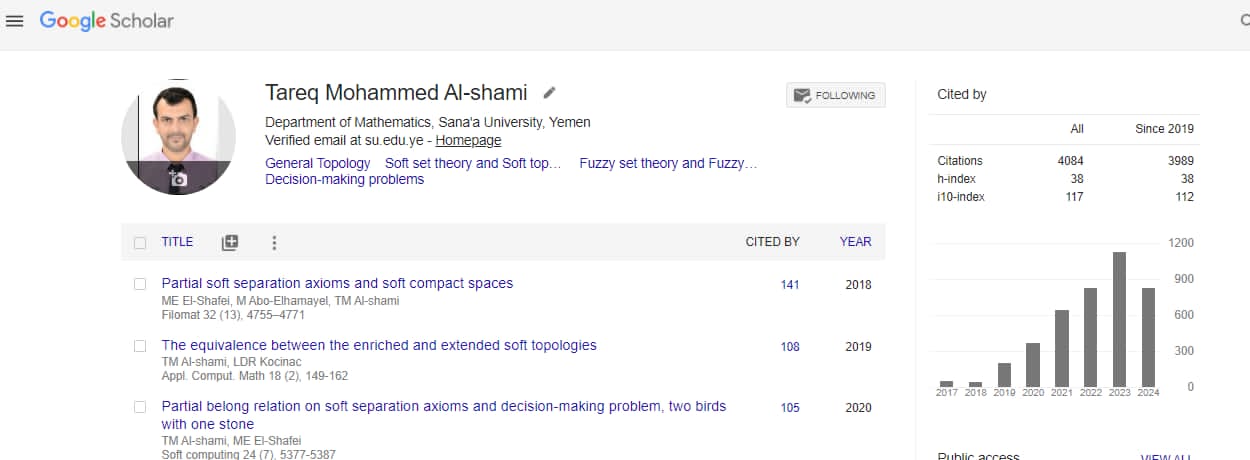Open the Decision-making problems interest tag
Viewport: 1250px width, 460px height.
coord(344,180)
